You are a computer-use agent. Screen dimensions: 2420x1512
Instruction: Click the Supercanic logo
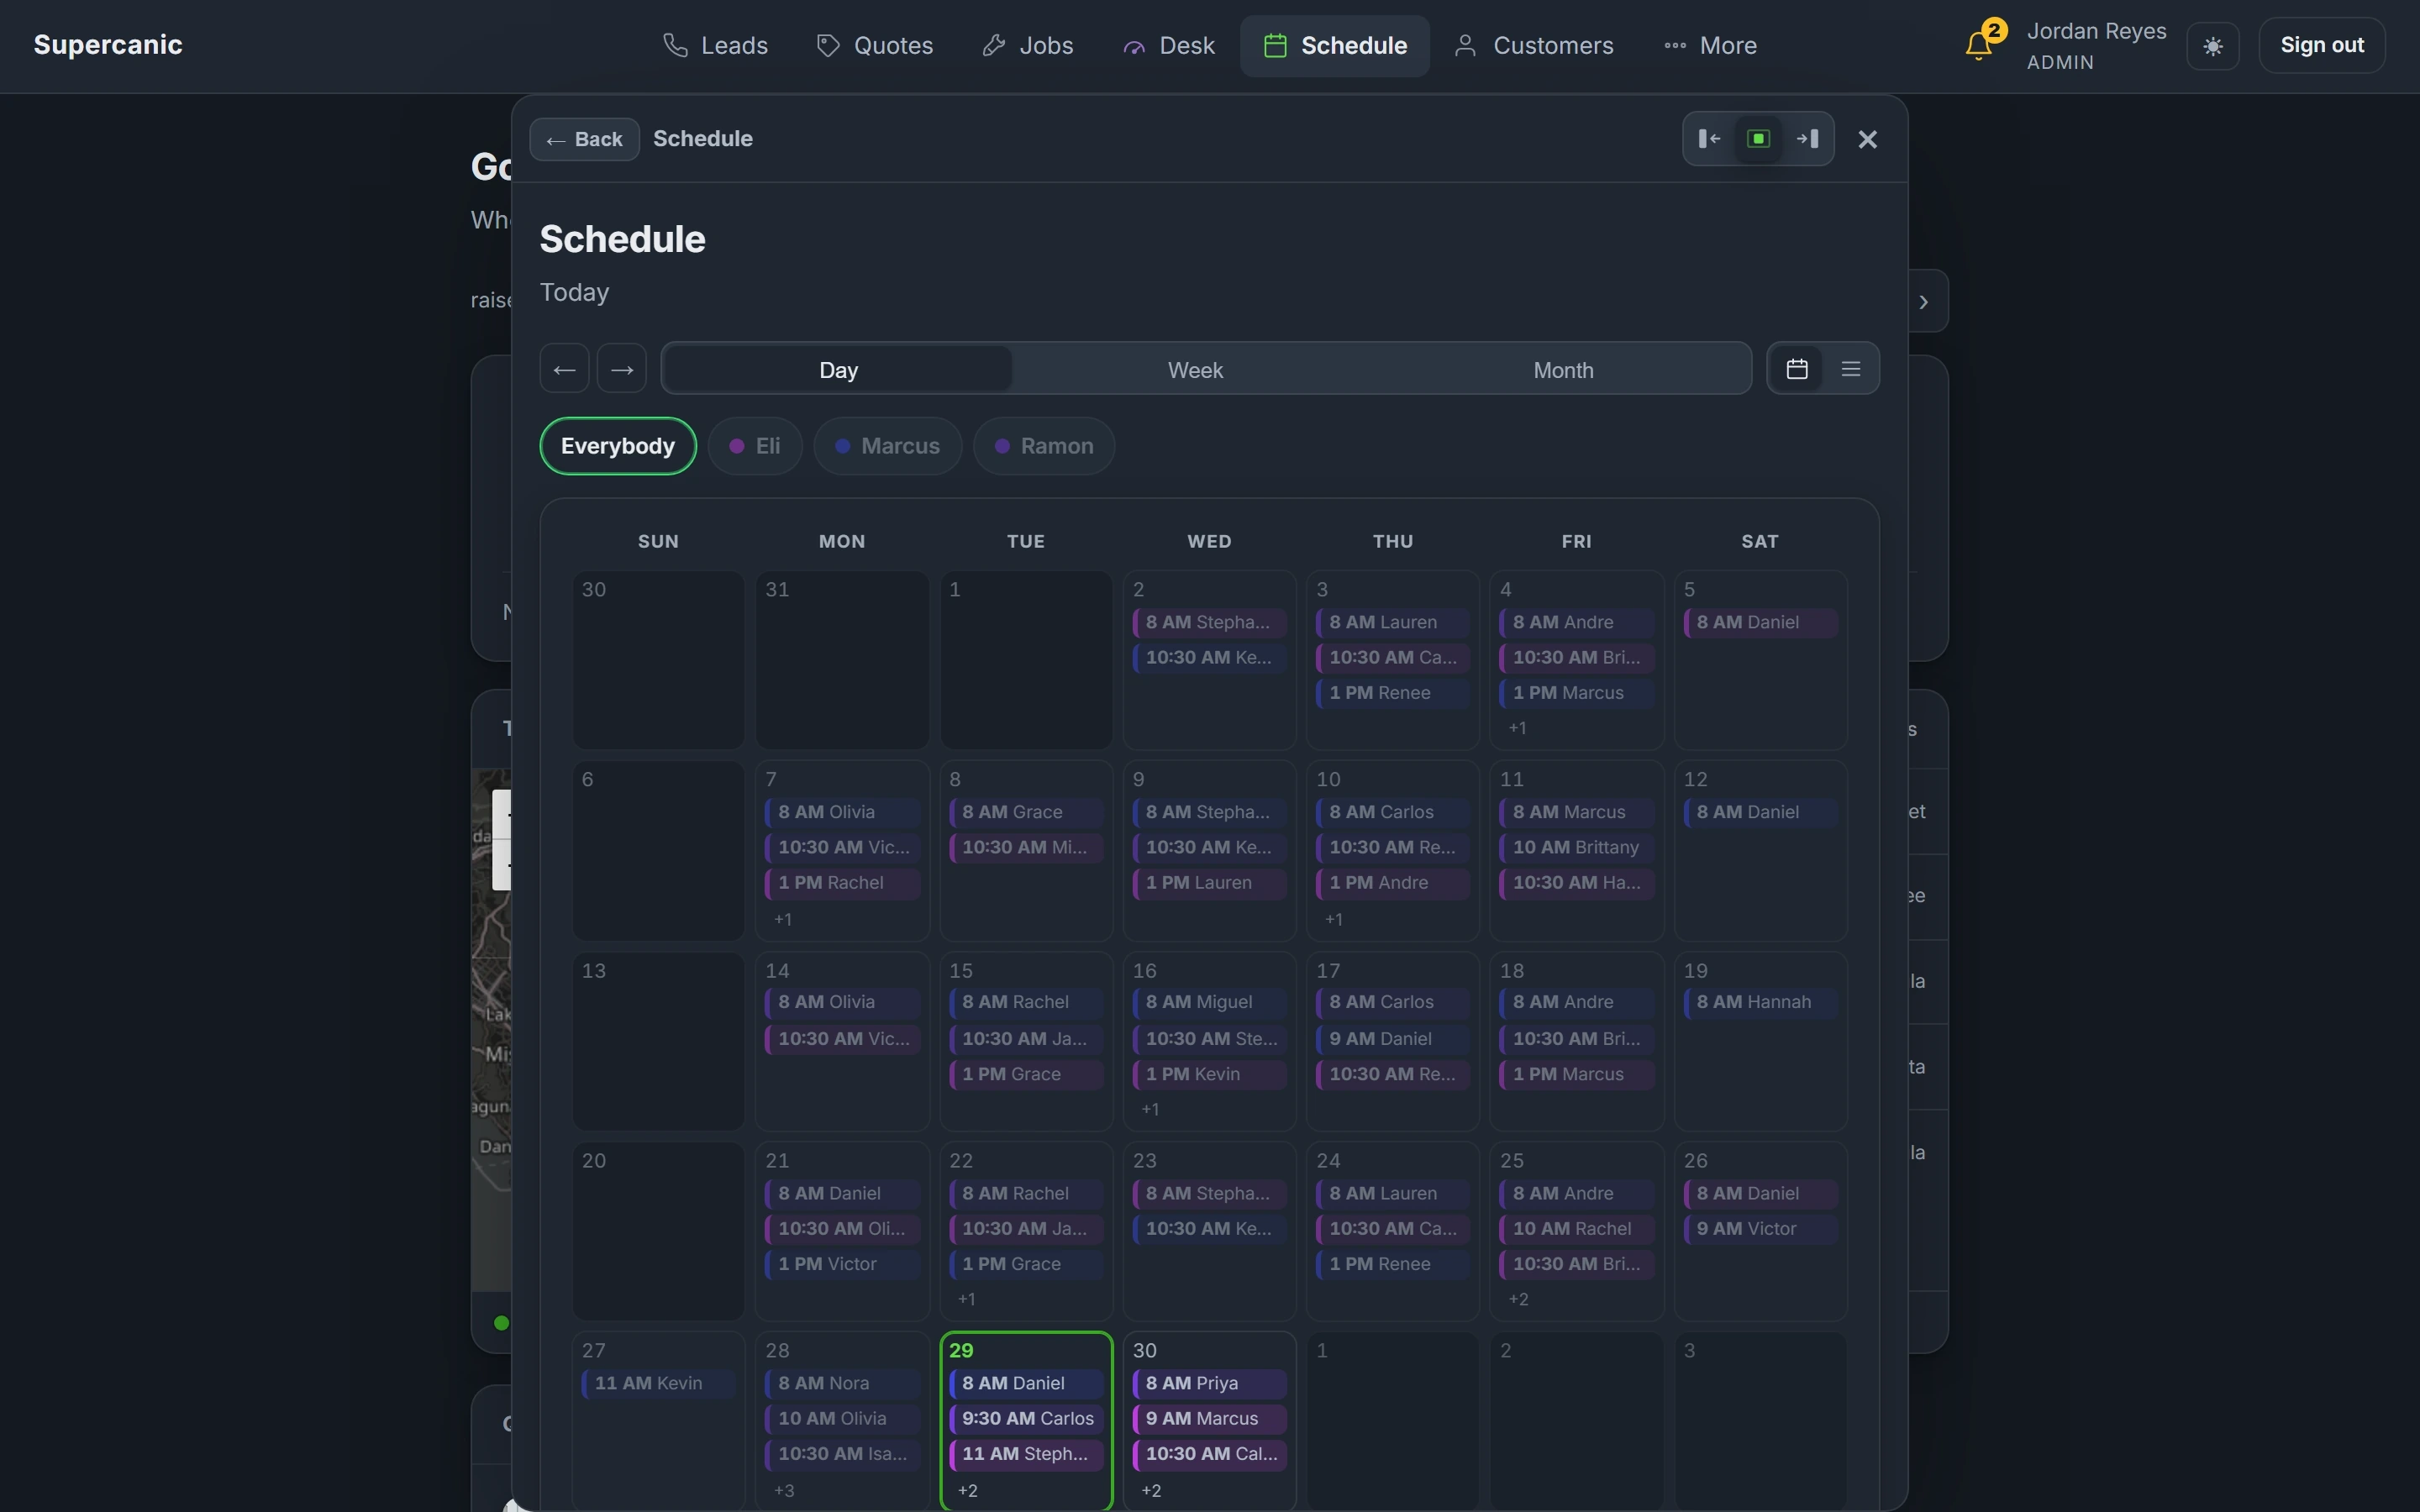pyautogui.click(x=108, y=45)
